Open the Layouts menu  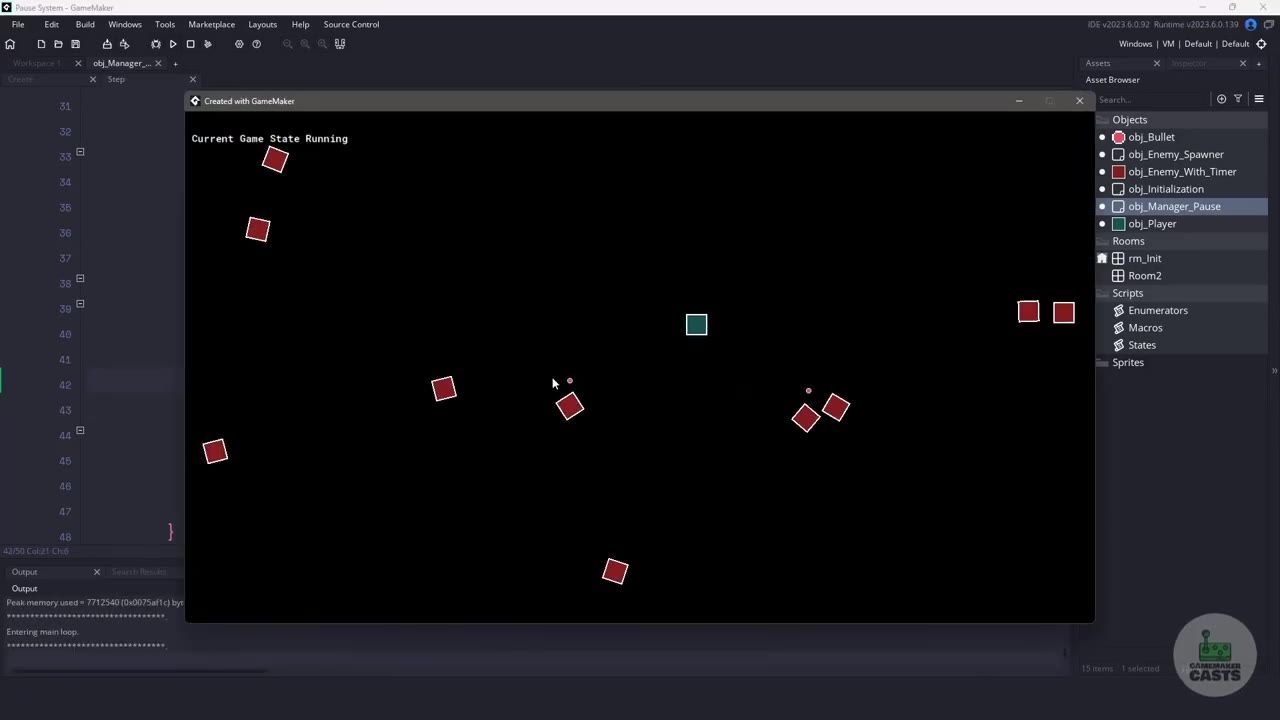[x=263, y=24]
